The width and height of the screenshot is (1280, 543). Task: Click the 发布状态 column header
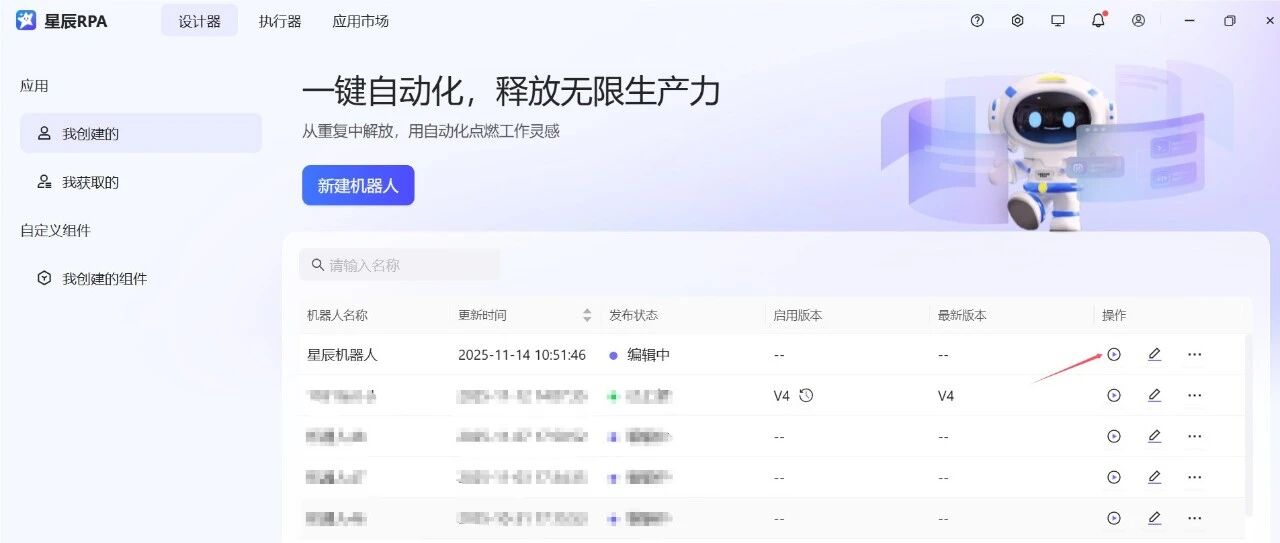click(x=634, y=315)
